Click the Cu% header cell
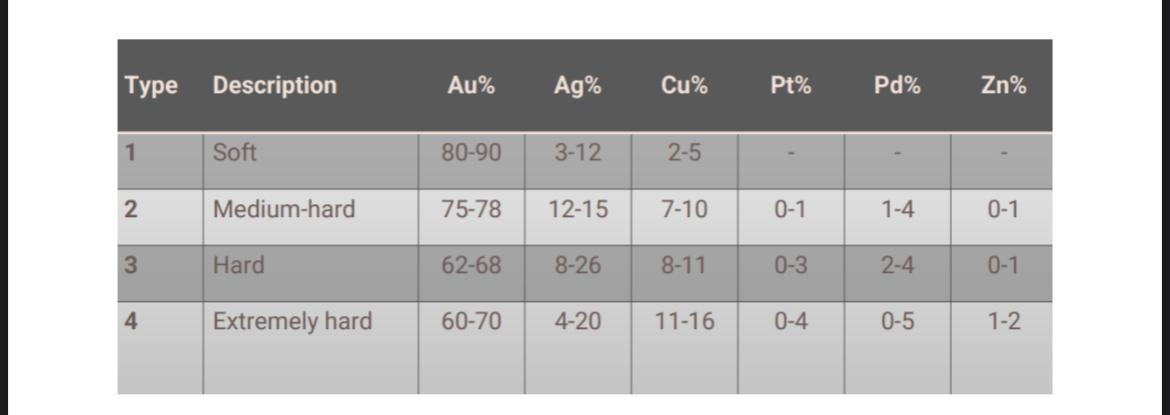This screenshot has width=1170, height=415. pyautogui.click(x=684, y=85)
